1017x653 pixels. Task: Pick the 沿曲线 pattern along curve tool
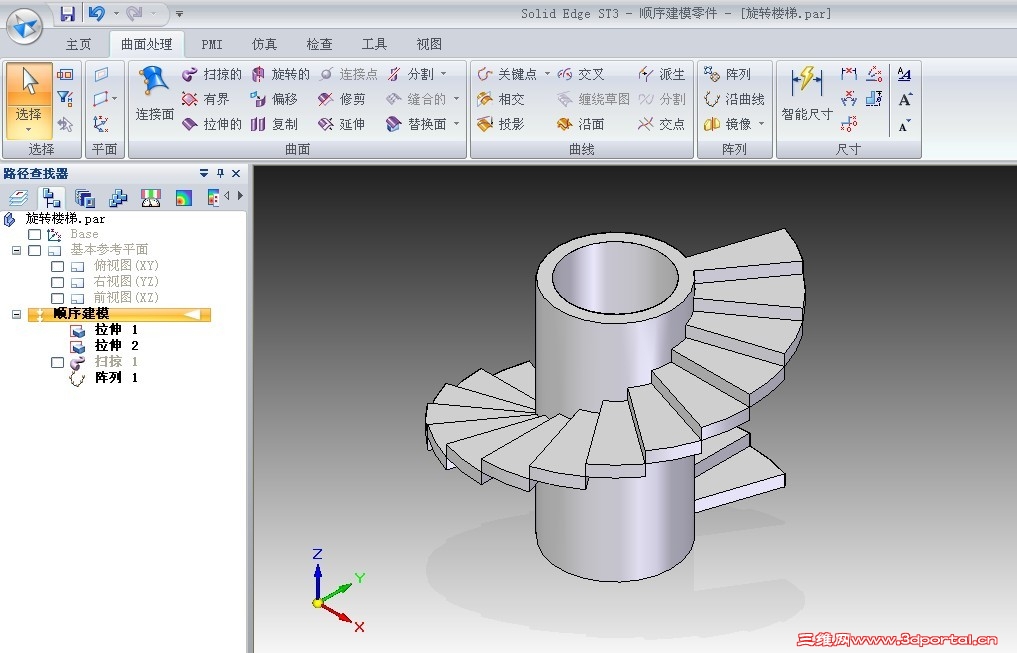point(734,99)
